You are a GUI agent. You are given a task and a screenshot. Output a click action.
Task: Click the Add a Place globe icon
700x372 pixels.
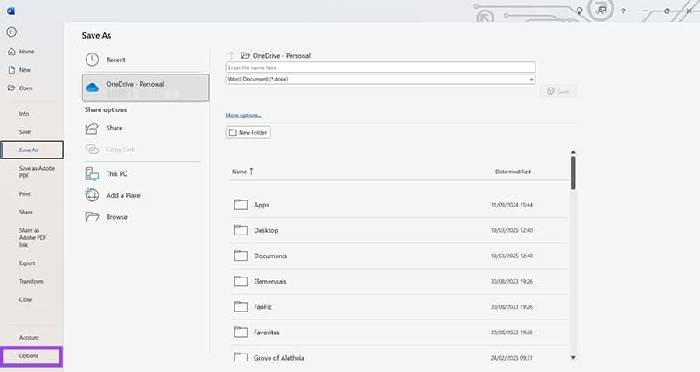pyautogui.click(x=92, y=195)
